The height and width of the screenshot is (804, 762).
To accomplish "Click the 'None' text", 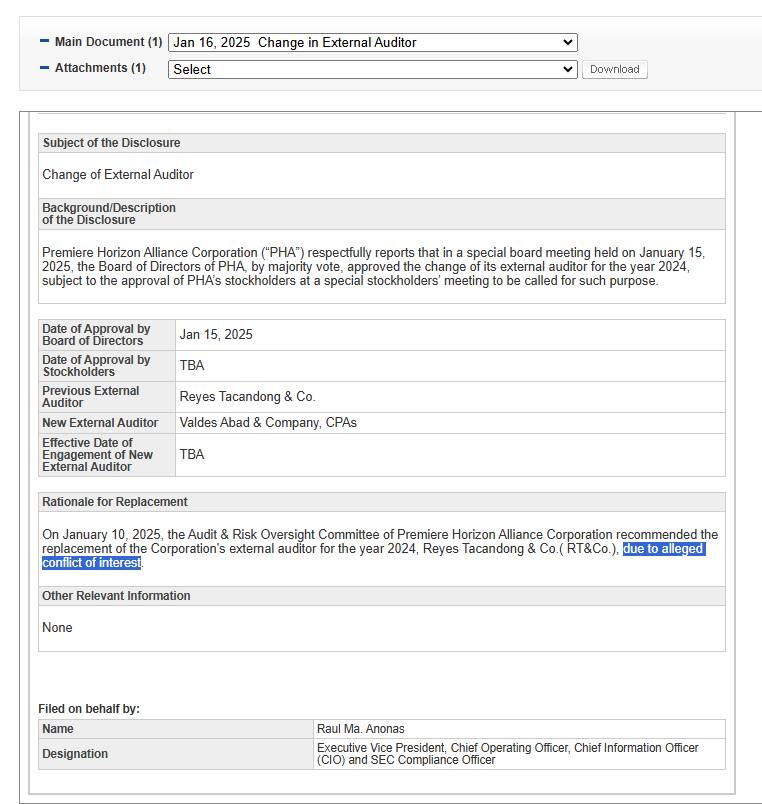I will [x=57, y=628].
